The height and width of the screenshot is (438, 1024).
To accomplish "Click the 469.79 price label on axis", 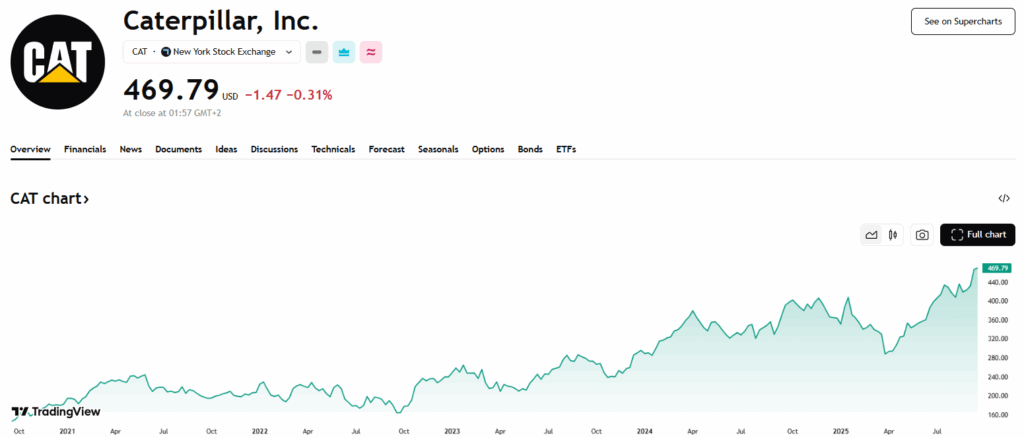I will tap(996, 268).
